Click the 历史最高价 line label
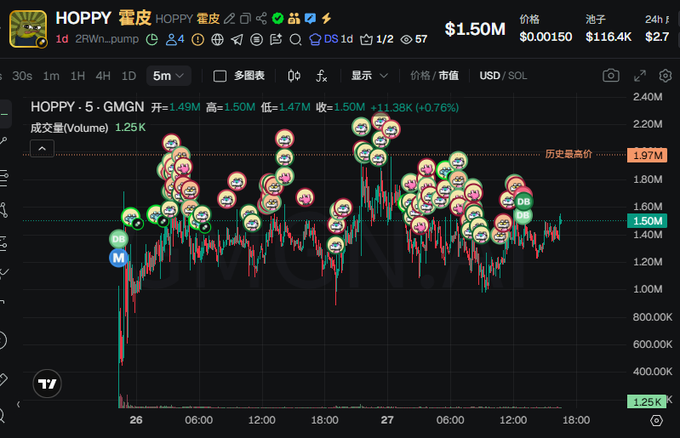 [x=568, y=154]
